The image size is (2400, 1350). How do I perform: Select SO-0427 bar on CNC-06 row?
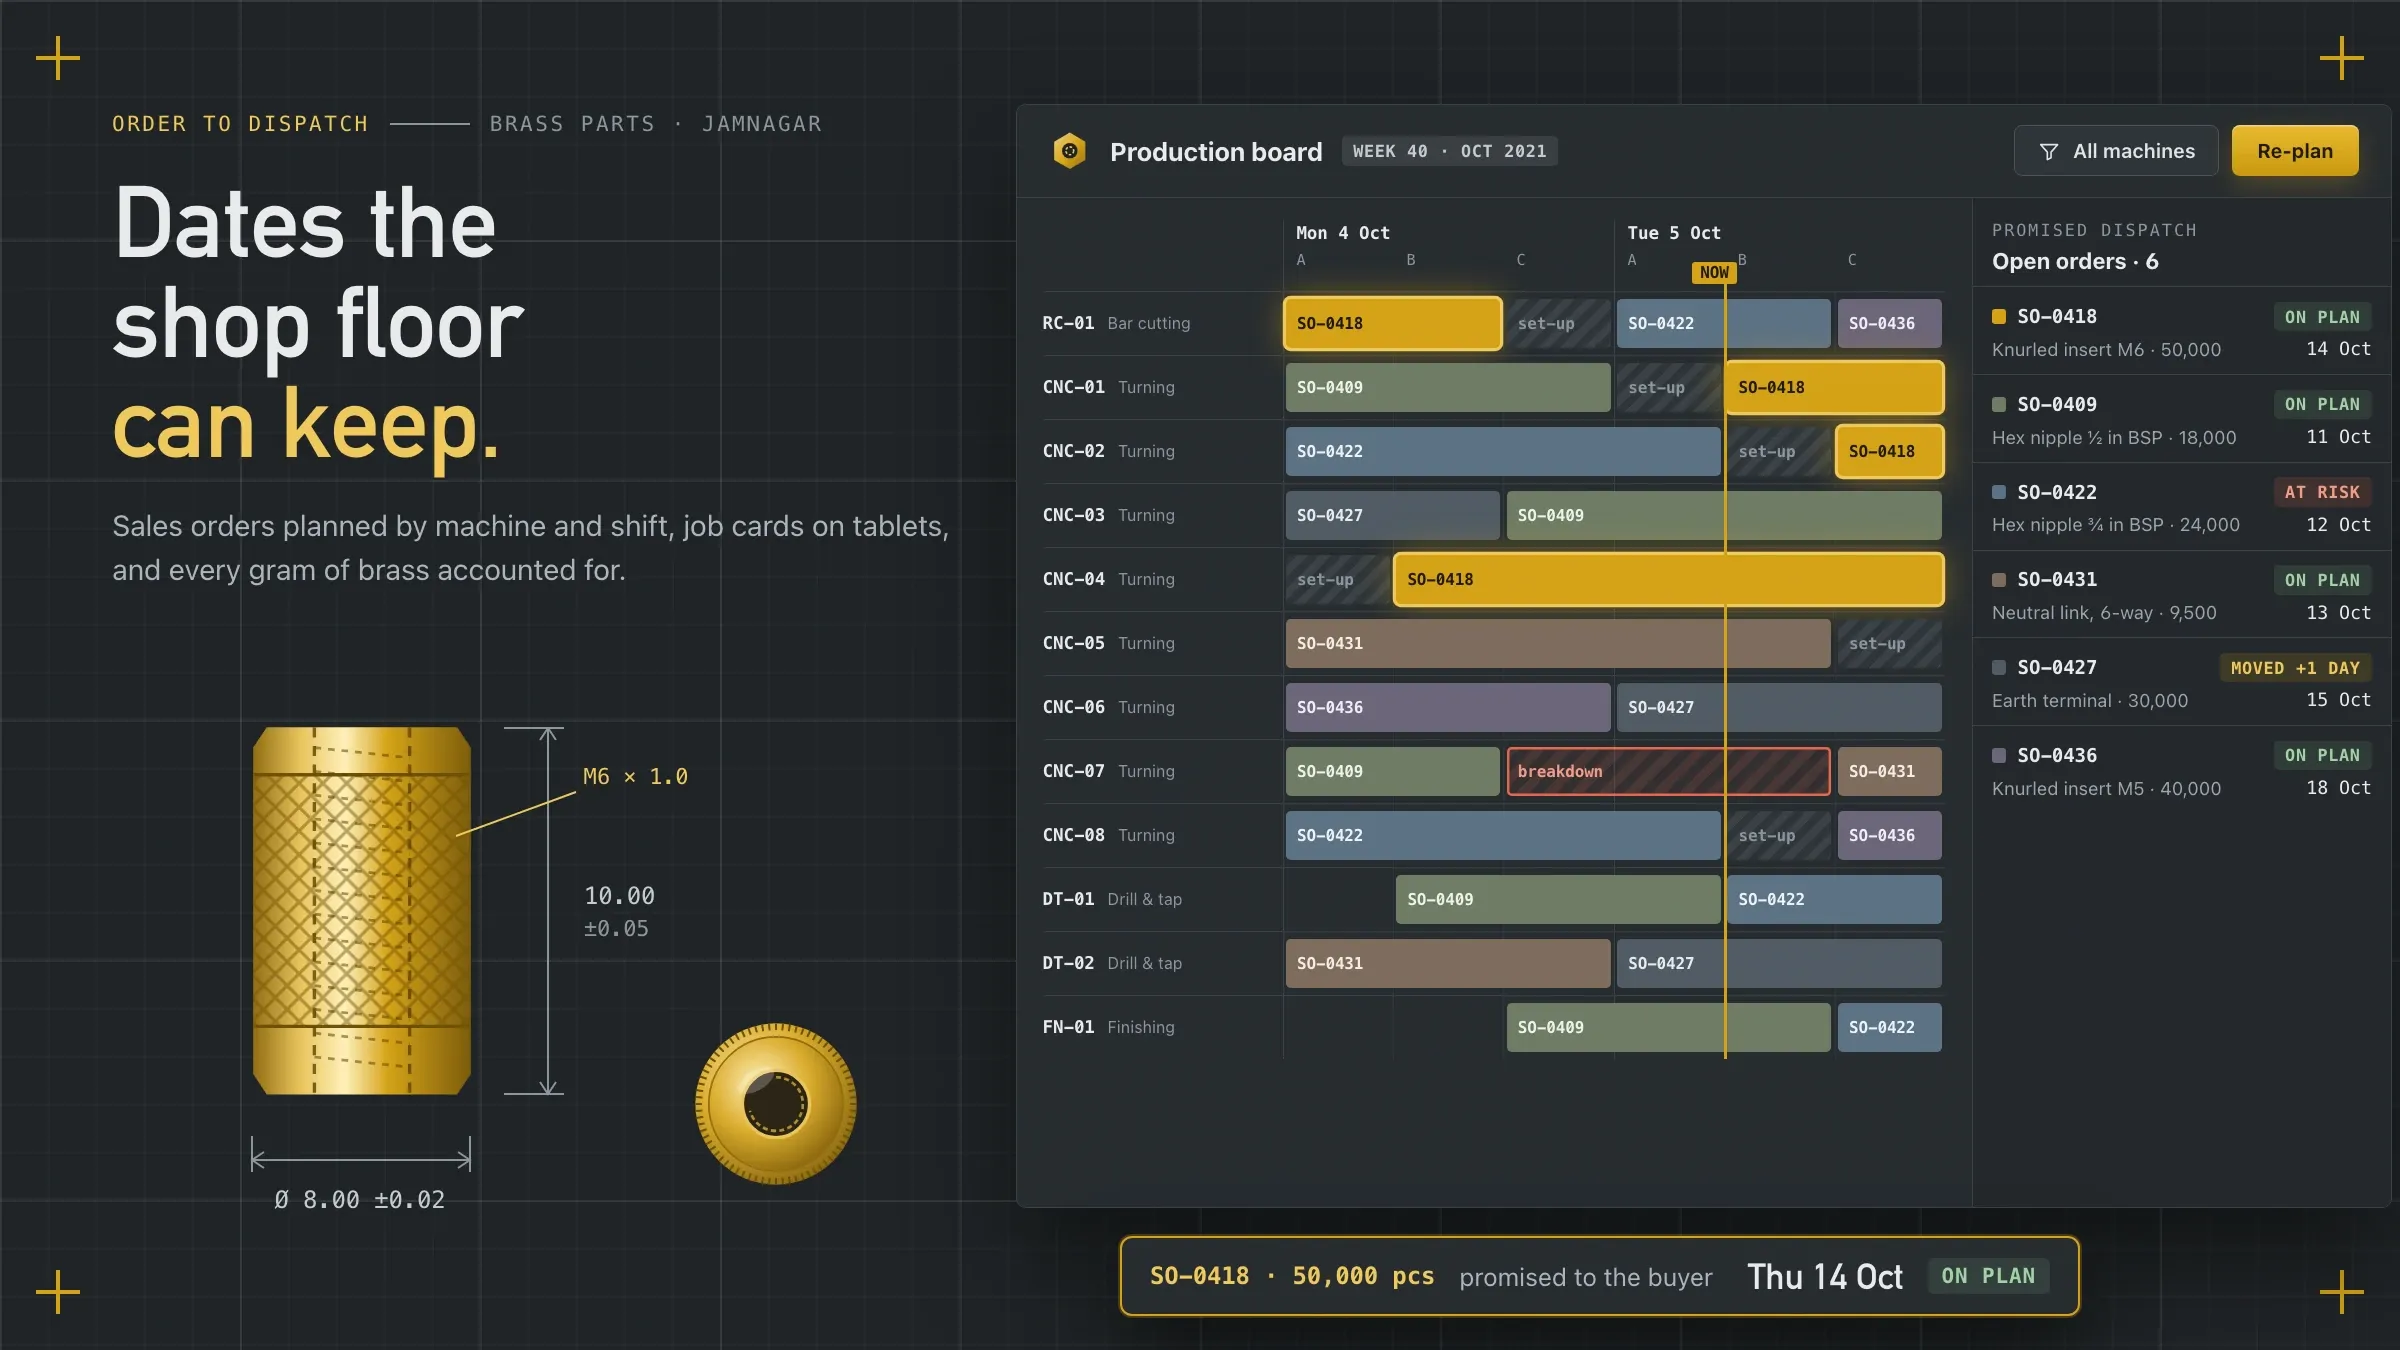(1779, 707)
